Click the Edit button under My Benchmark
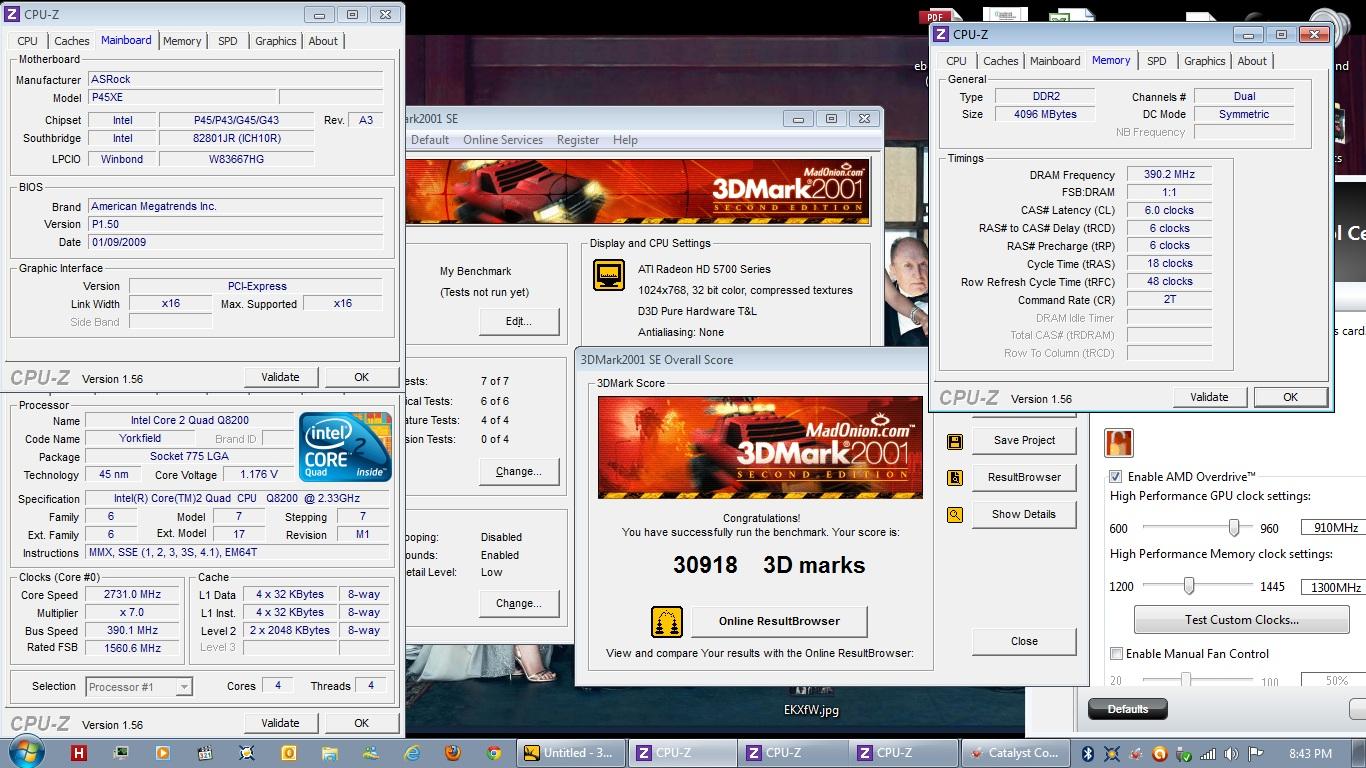The height and width of the screenshot is (768, 1366). pyautogui.click(x=518, y=321)
